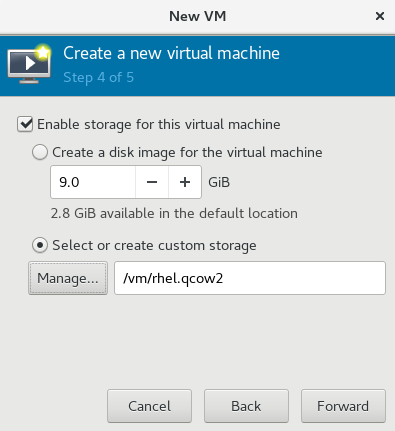Screen dimensions: 395x431
Task: Click Forward to proceed to step 5
Action: click(343, 406)
